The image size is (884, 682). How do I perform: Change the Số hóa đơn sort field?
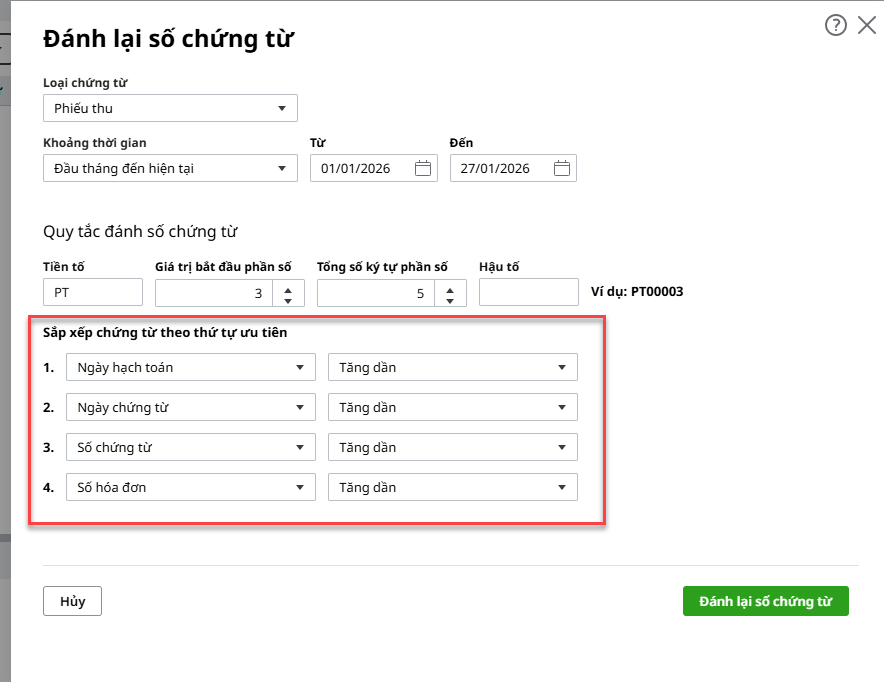(190, 488)
